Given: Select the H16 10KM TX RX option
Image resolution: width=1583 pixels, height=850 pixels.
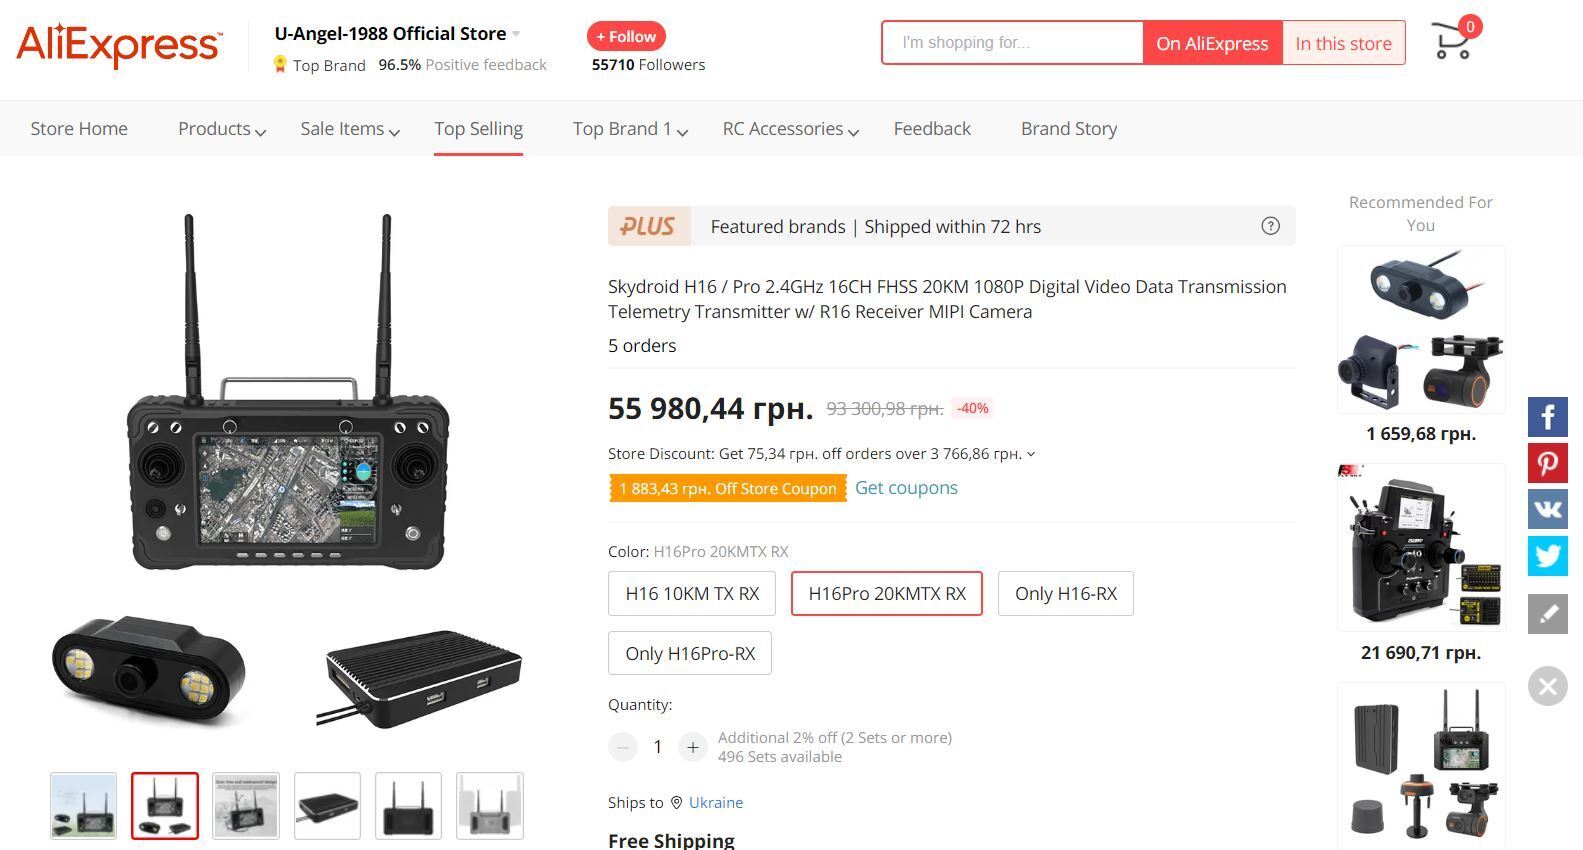Looking at the screenshot, I should [692, 593].
